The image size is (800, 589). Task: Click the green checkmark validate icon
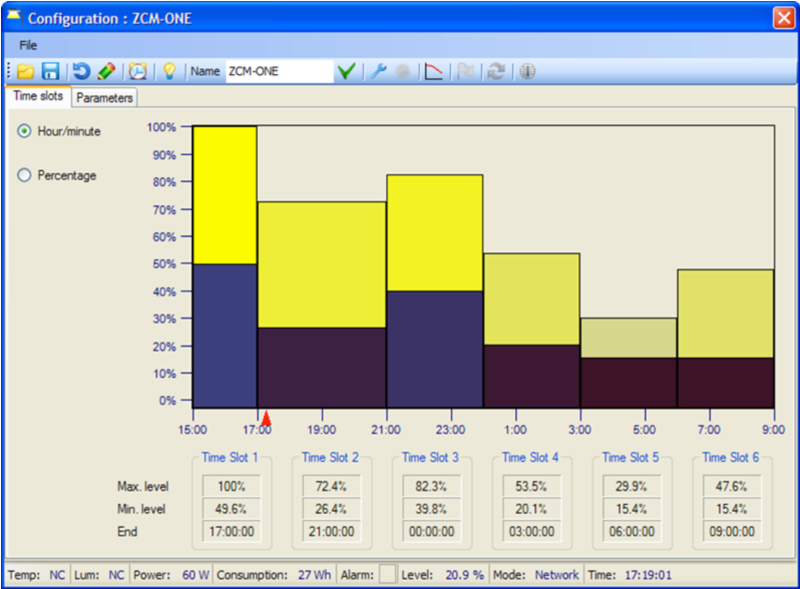(346, 71)
